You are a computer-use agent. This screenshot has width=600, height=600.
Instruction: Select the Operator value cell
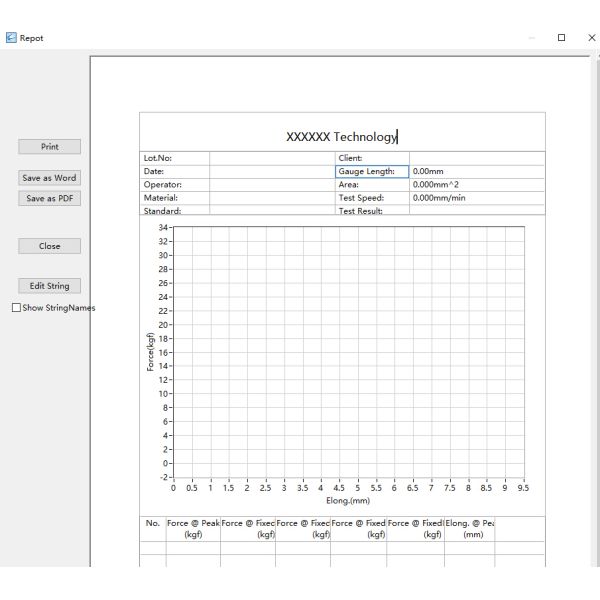[x=272, y=184]
